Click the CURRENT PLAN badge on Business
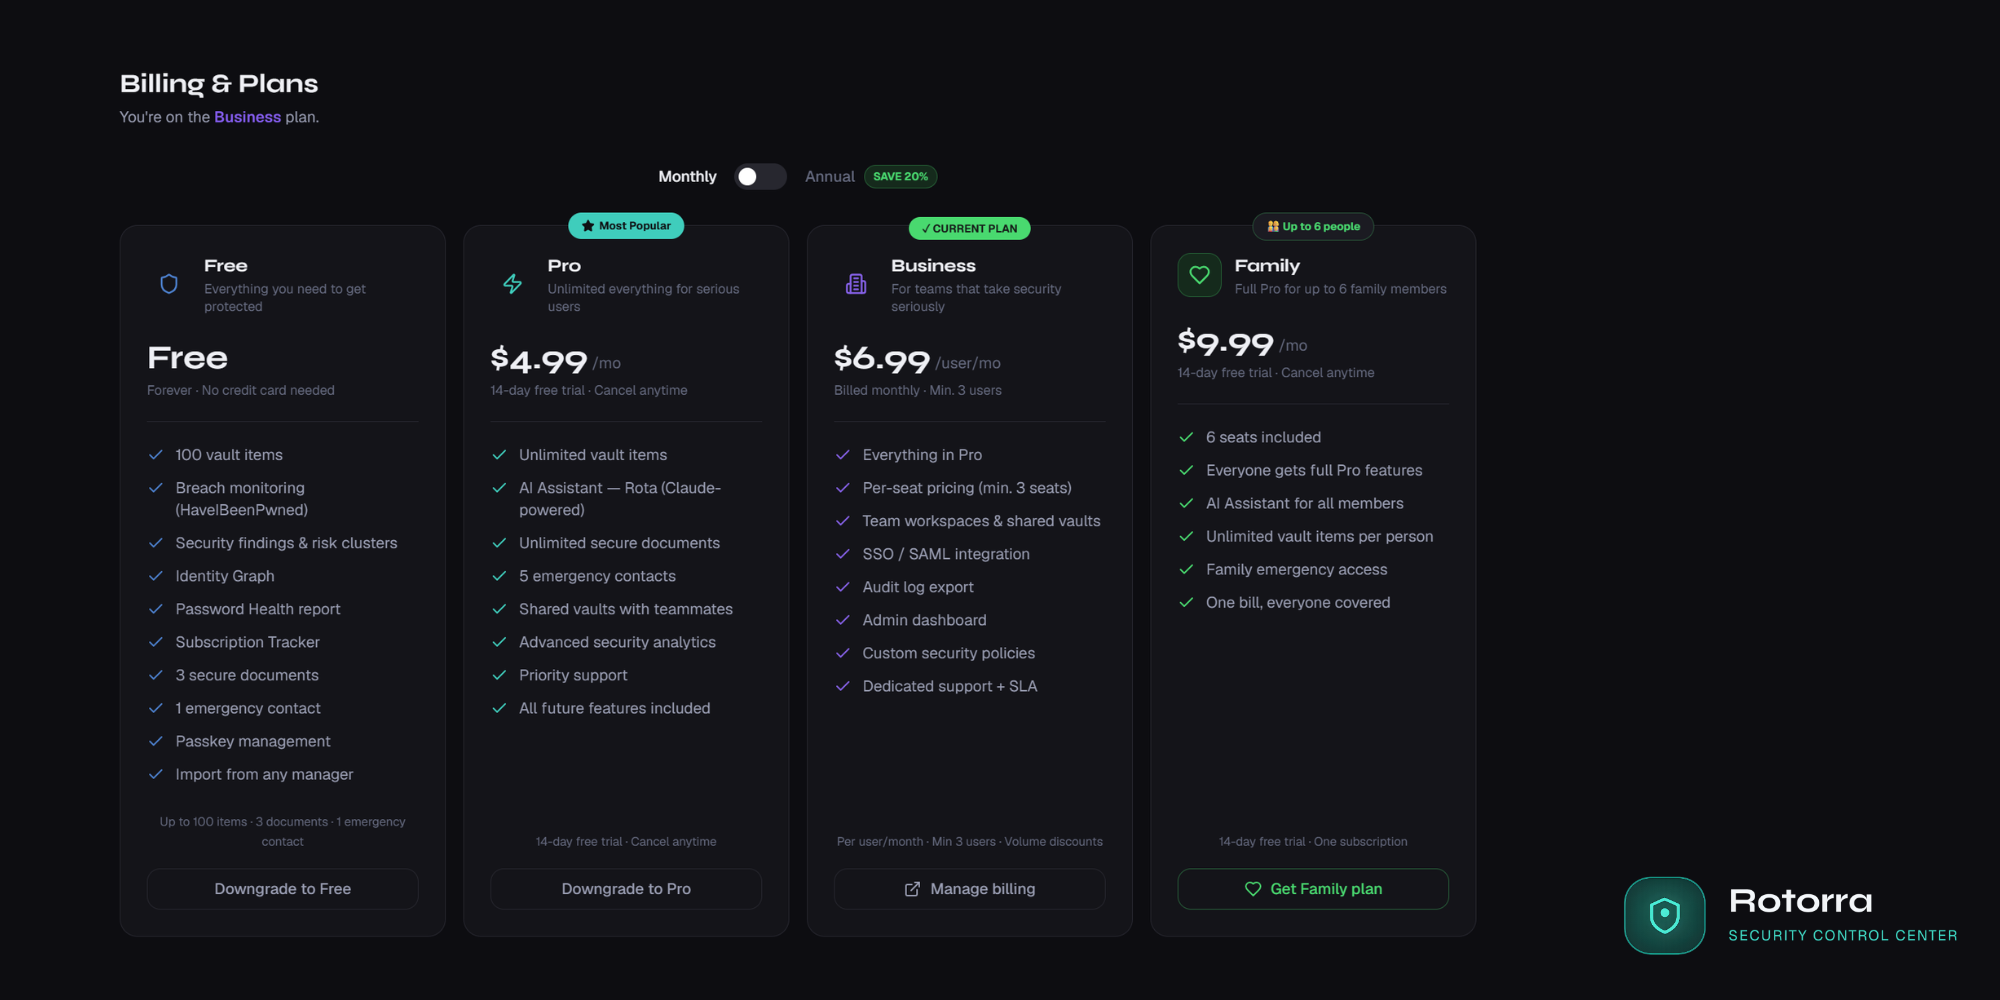This screenshot has height=1000, width=2000. point(969,228)
